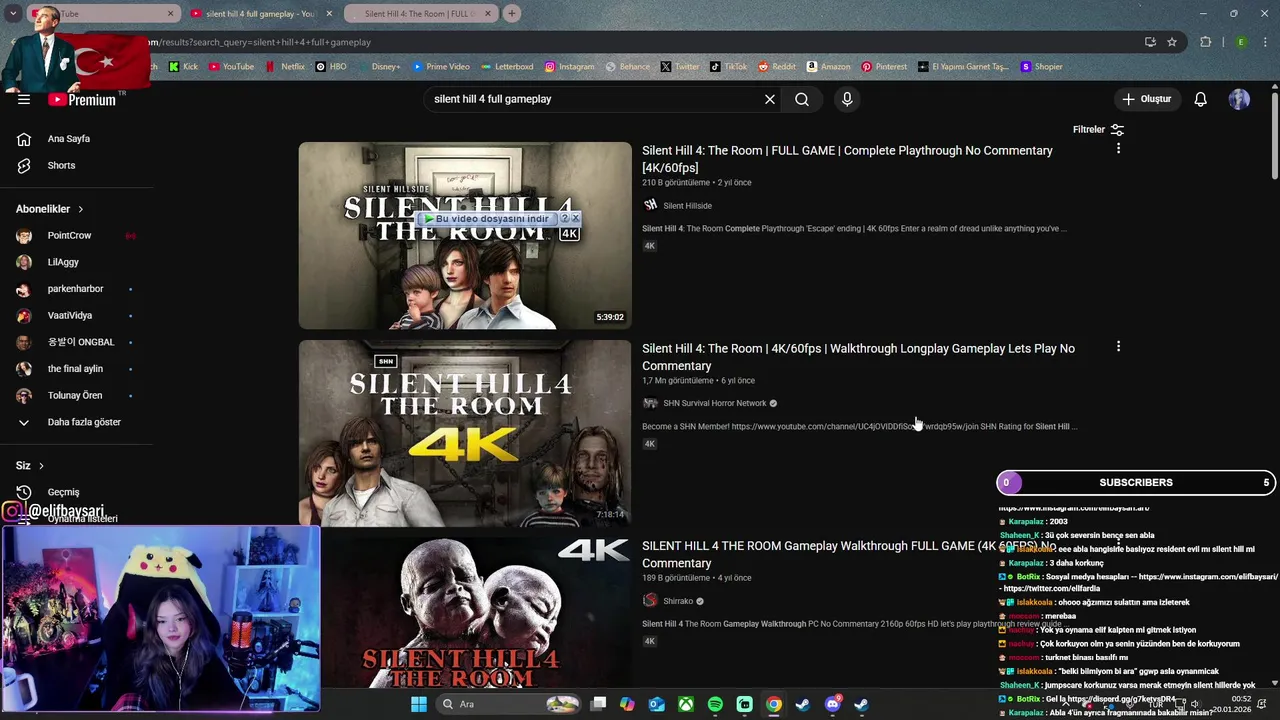Viewport: 1280px width, 720px height.
Task: Open Outlook from the taskbar
Action: pos(656,704)
